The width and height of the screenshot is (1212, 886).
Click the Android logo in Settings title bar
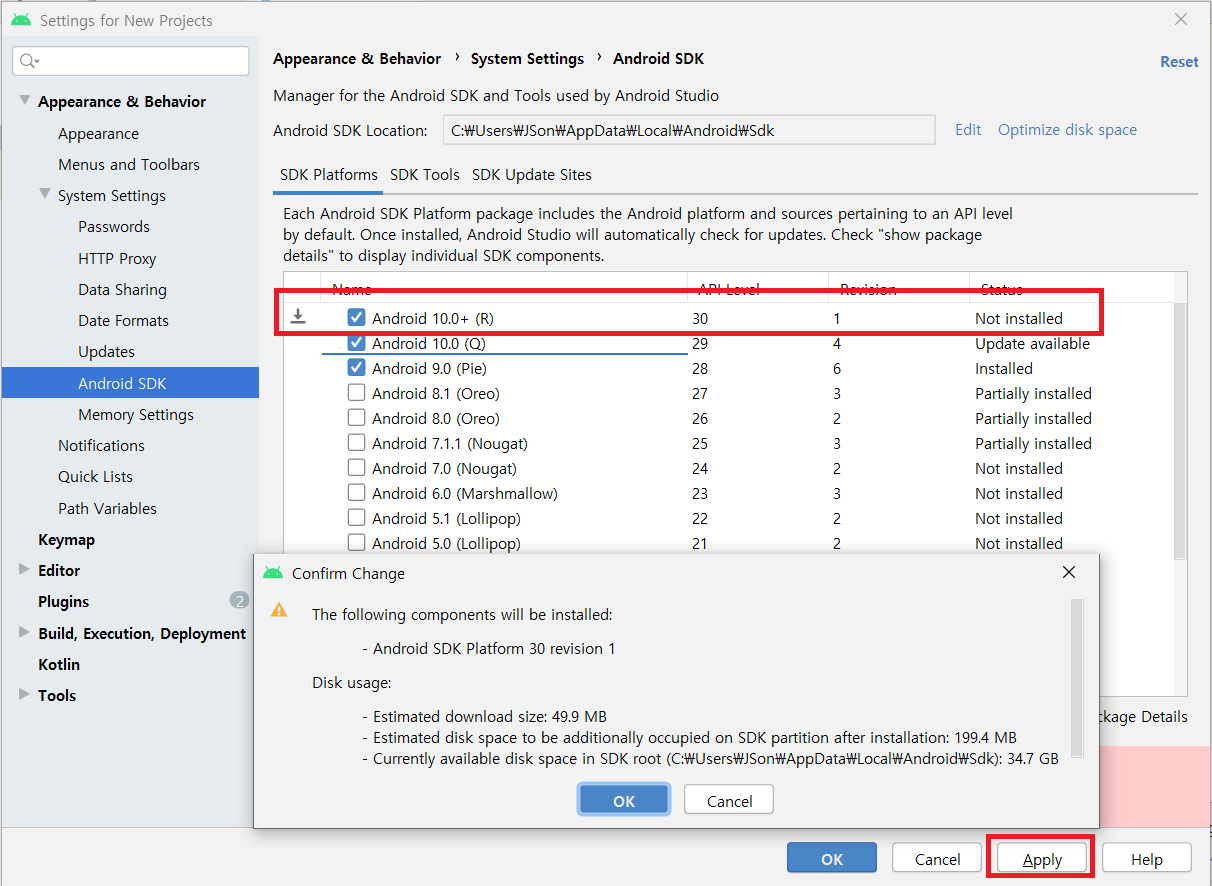20,20
